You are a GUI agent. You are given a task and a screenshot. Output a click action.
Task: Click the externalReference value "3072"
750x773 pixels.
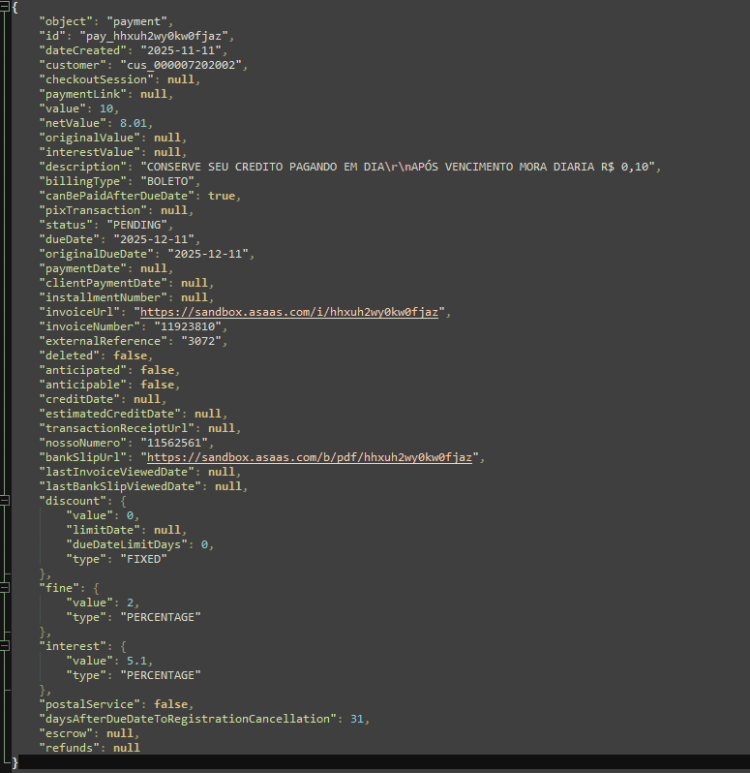coord(201,341)
